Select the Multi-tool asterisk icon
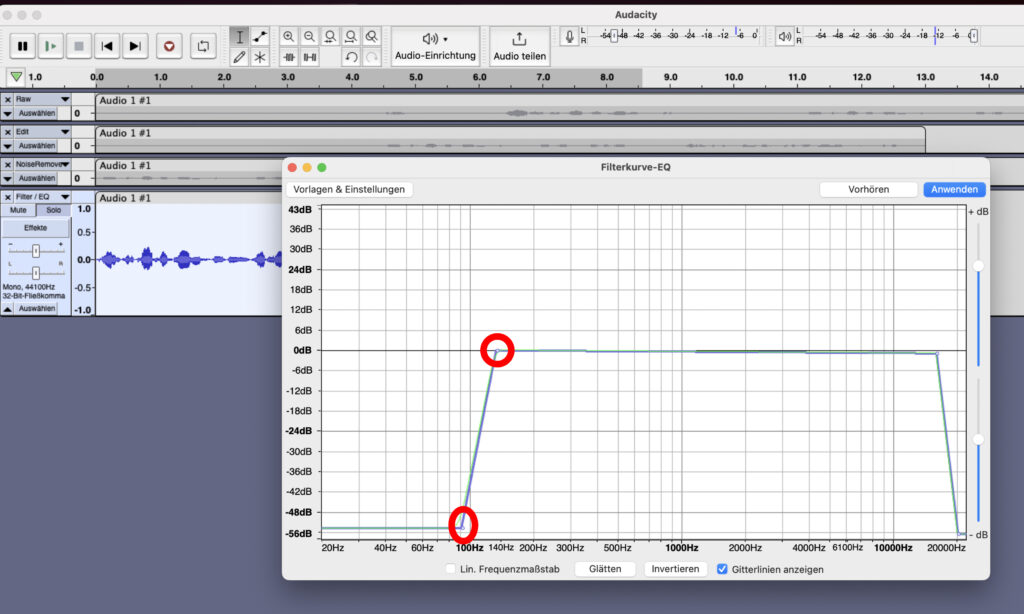The height and width of the screenshot is (614, 1024). click(260, 57)
